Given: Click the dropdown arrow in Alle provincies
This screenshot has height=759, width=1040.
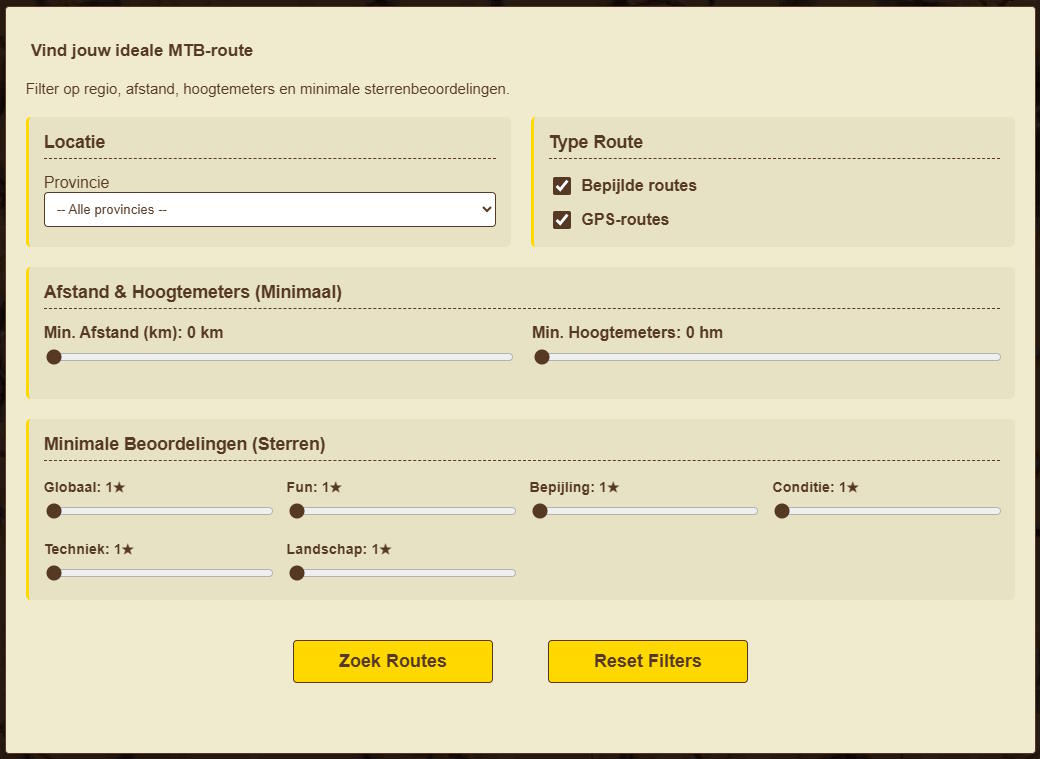Looking at the screenshot, I should click(x=486, y=210).
